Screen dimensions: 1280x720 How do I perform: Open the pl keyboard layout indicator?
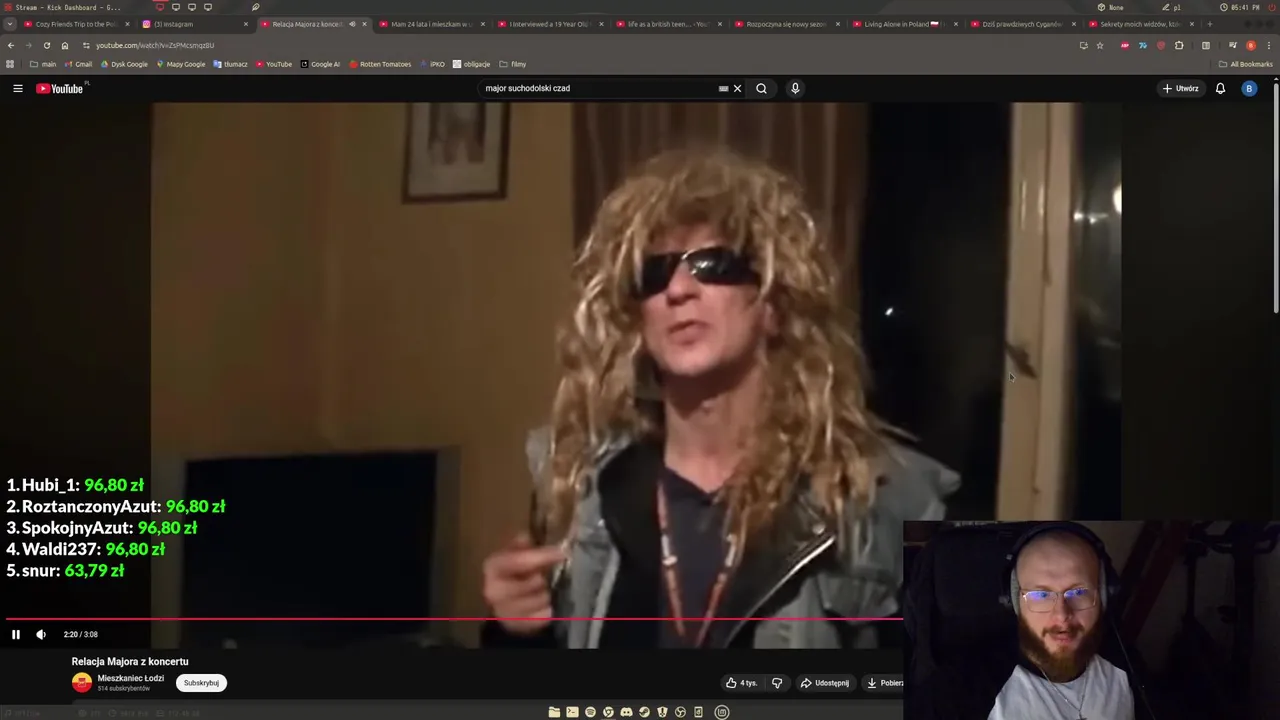point(1171,7)
